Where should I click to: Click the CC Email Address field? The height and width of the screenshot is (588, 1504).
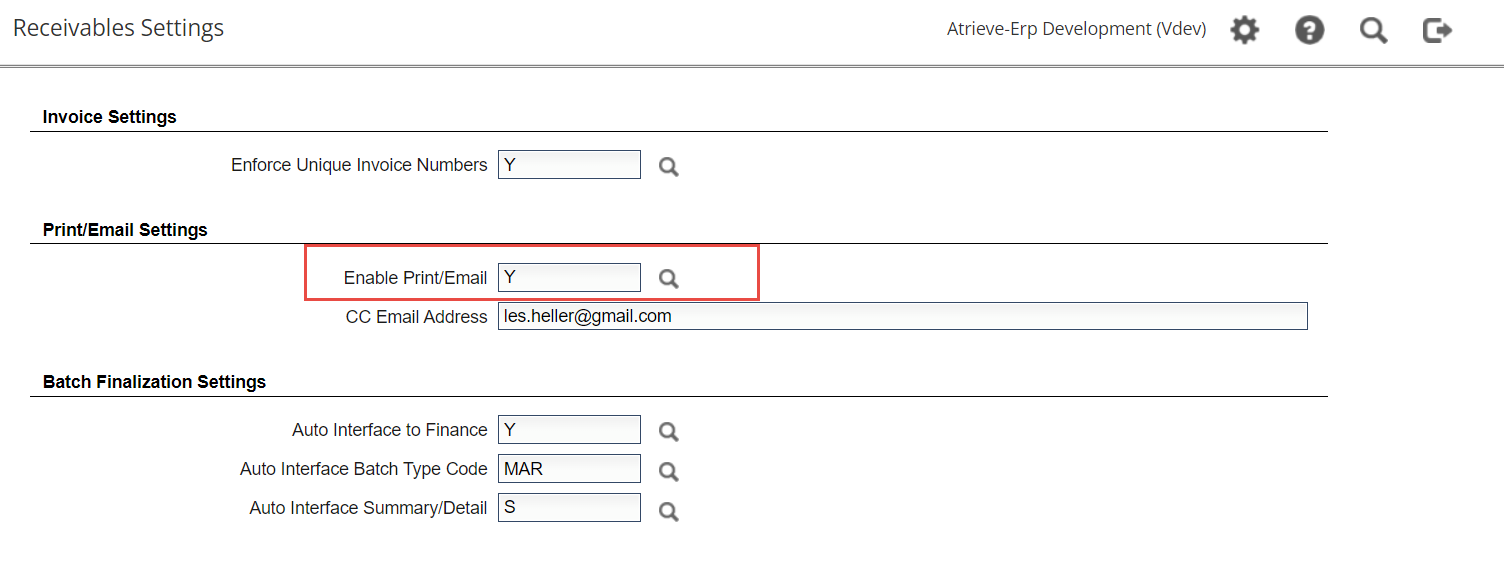click(x=902, y=316)
